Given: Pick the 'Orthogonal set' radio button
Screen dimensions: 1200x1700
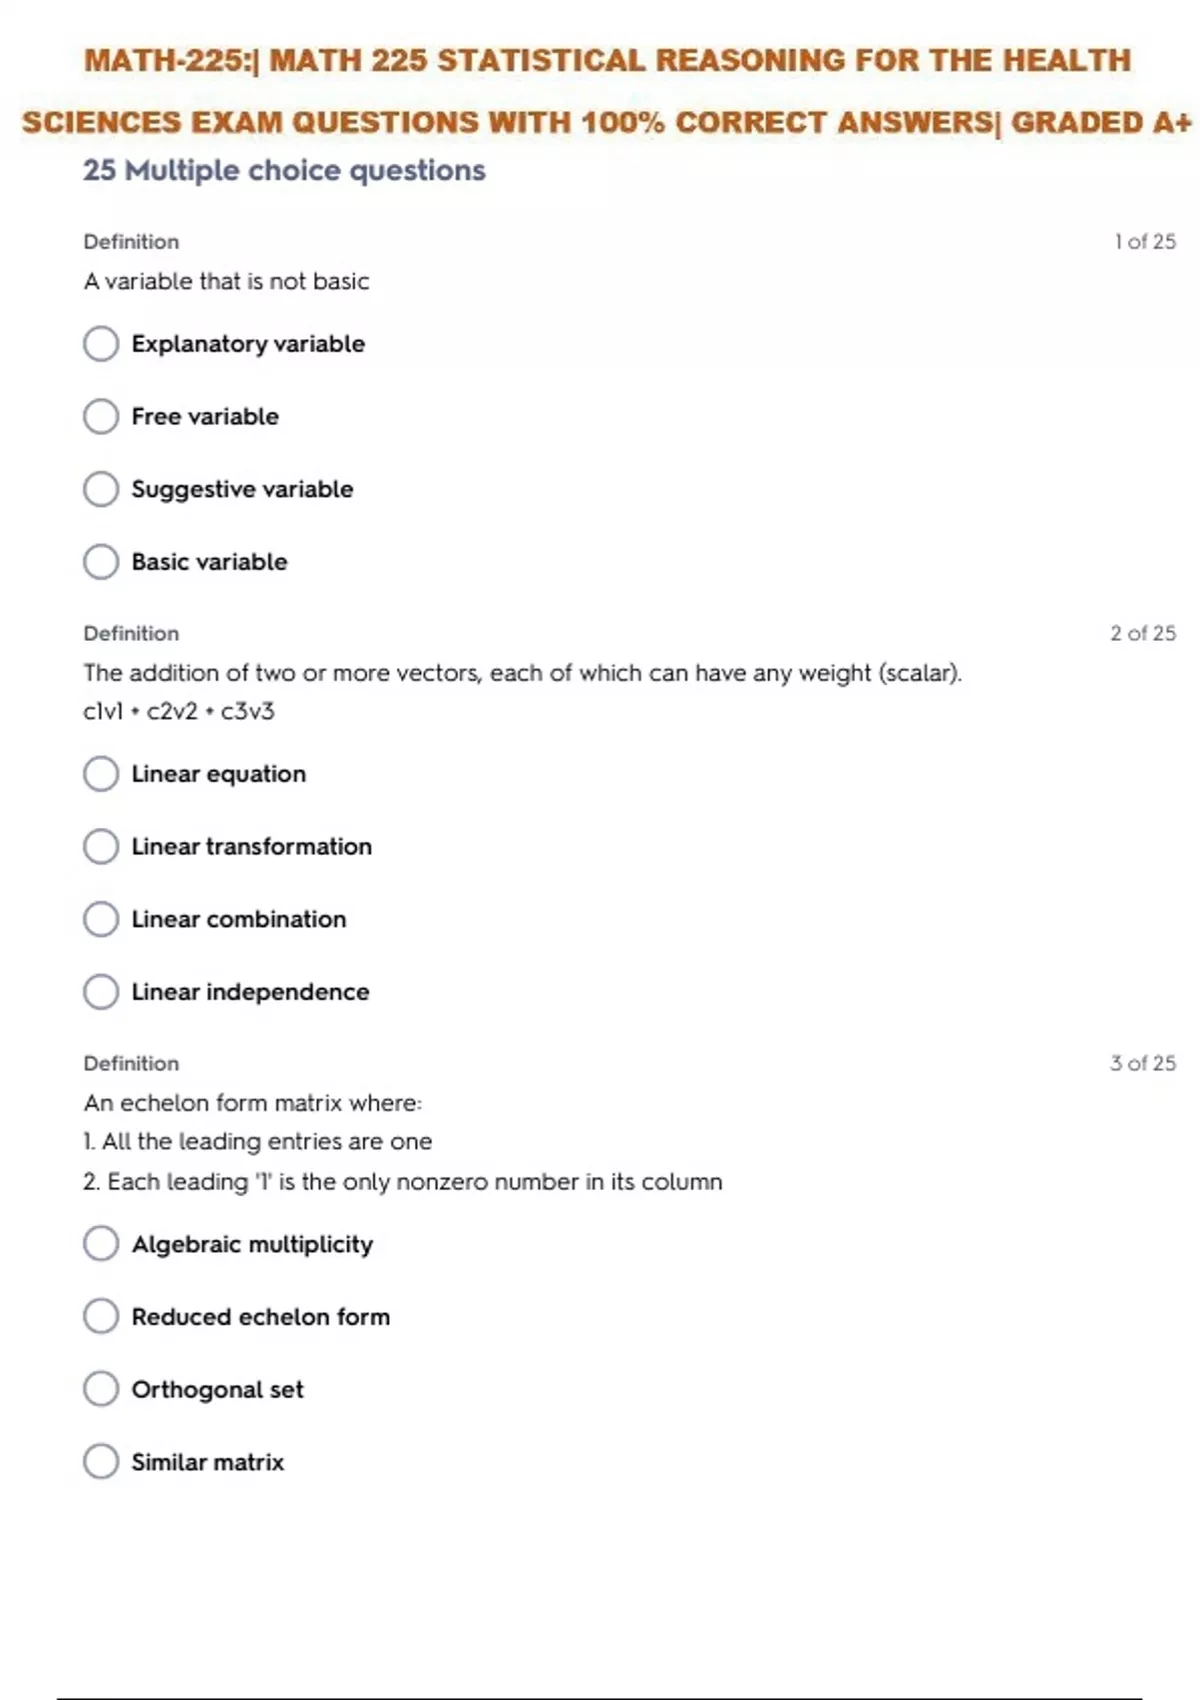Looking at the screenshot, I should point(101,1389).
